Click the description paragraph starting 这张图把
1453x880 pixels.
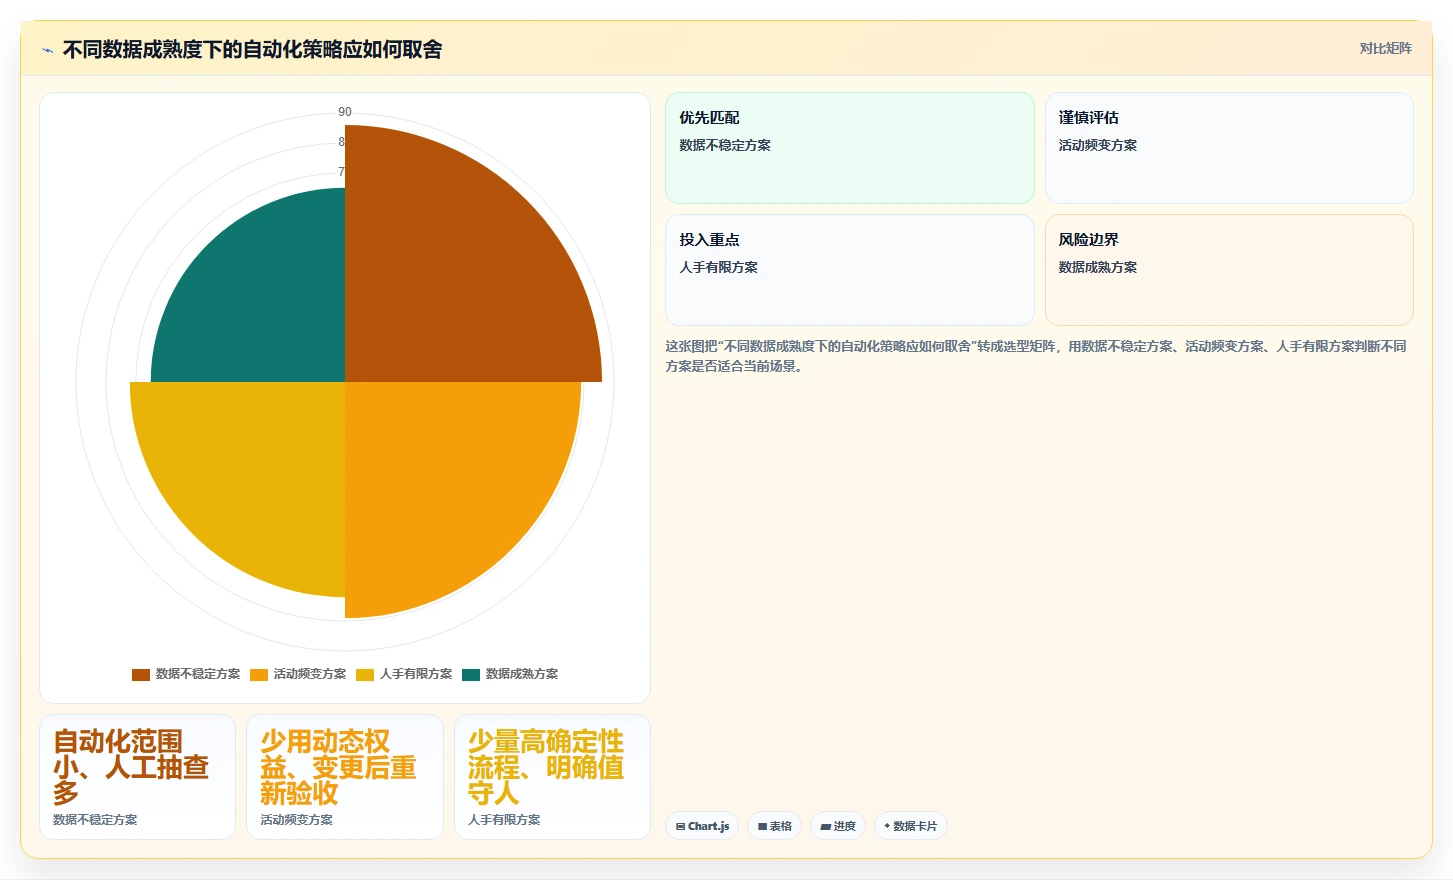point(1037,356)
